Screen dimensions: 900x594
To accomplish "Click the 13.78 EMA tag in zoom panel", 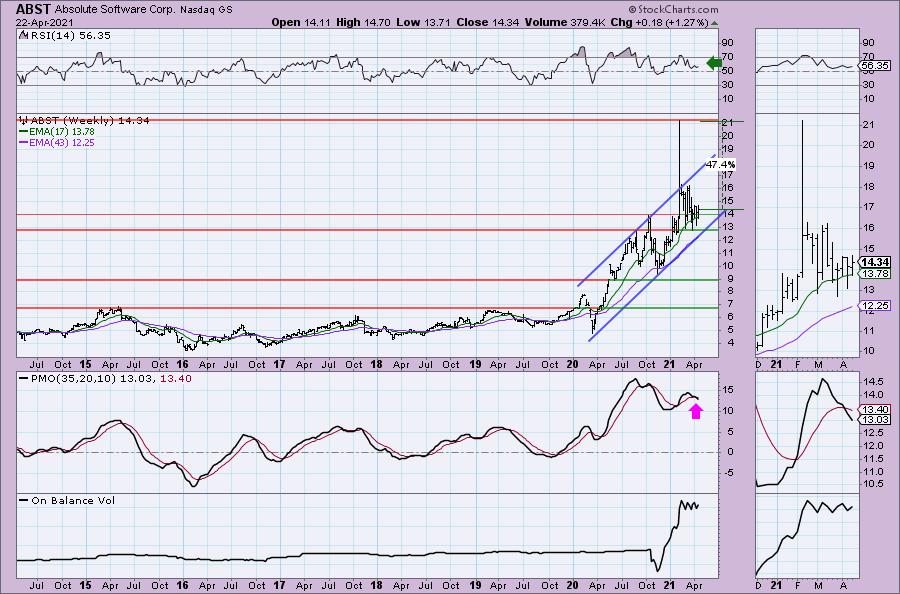I will click(x=876, y=274).
